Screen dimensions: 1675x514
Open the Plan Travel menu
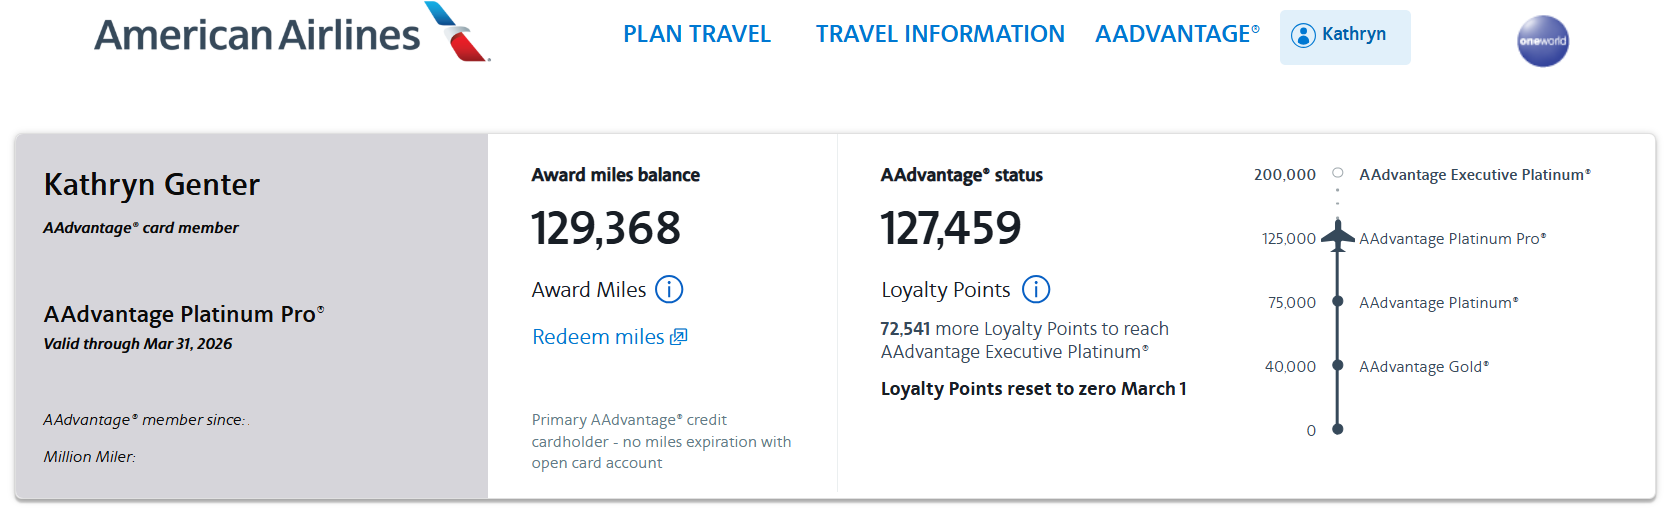coord(697,34)
